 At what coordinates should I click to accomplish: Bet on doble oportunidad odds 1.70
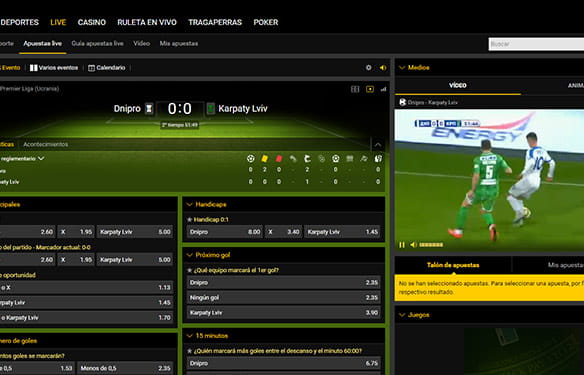pos(86,318)
